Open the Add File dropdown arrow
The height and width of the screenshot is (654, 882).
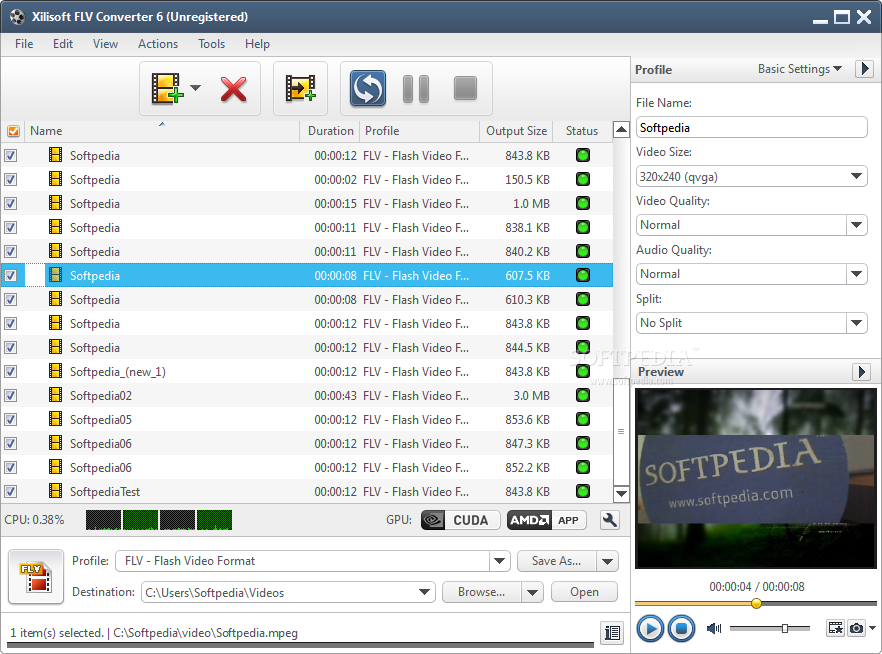tap(195, 88)
